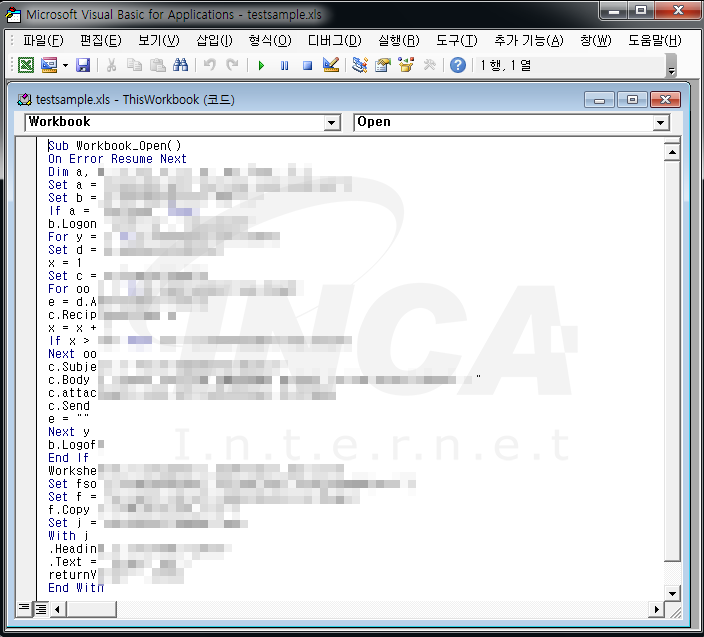Image resolution: width=704 pixels, height=637 pixels.
Task: Click the 'x = 1' code line
Action: click(65, 263)
